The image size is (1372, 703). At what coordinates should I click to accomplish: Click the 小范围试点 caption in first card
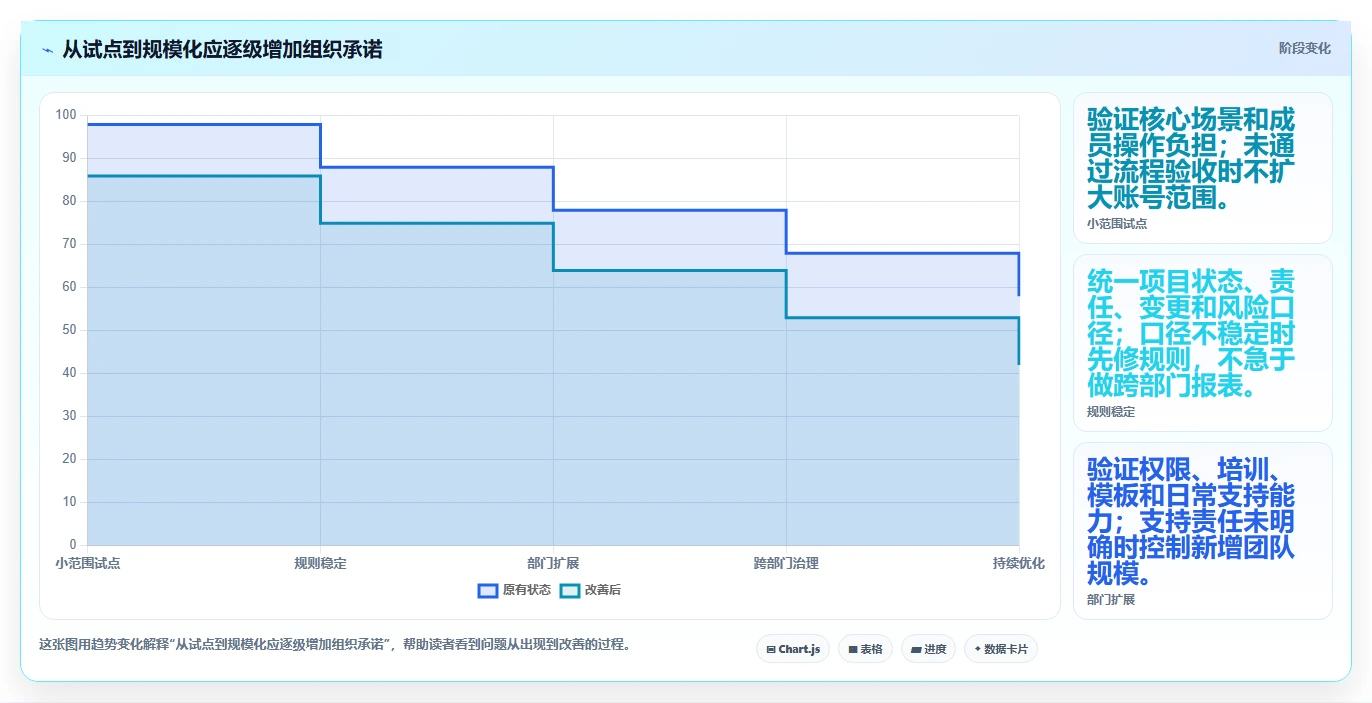pos(1117,224)
